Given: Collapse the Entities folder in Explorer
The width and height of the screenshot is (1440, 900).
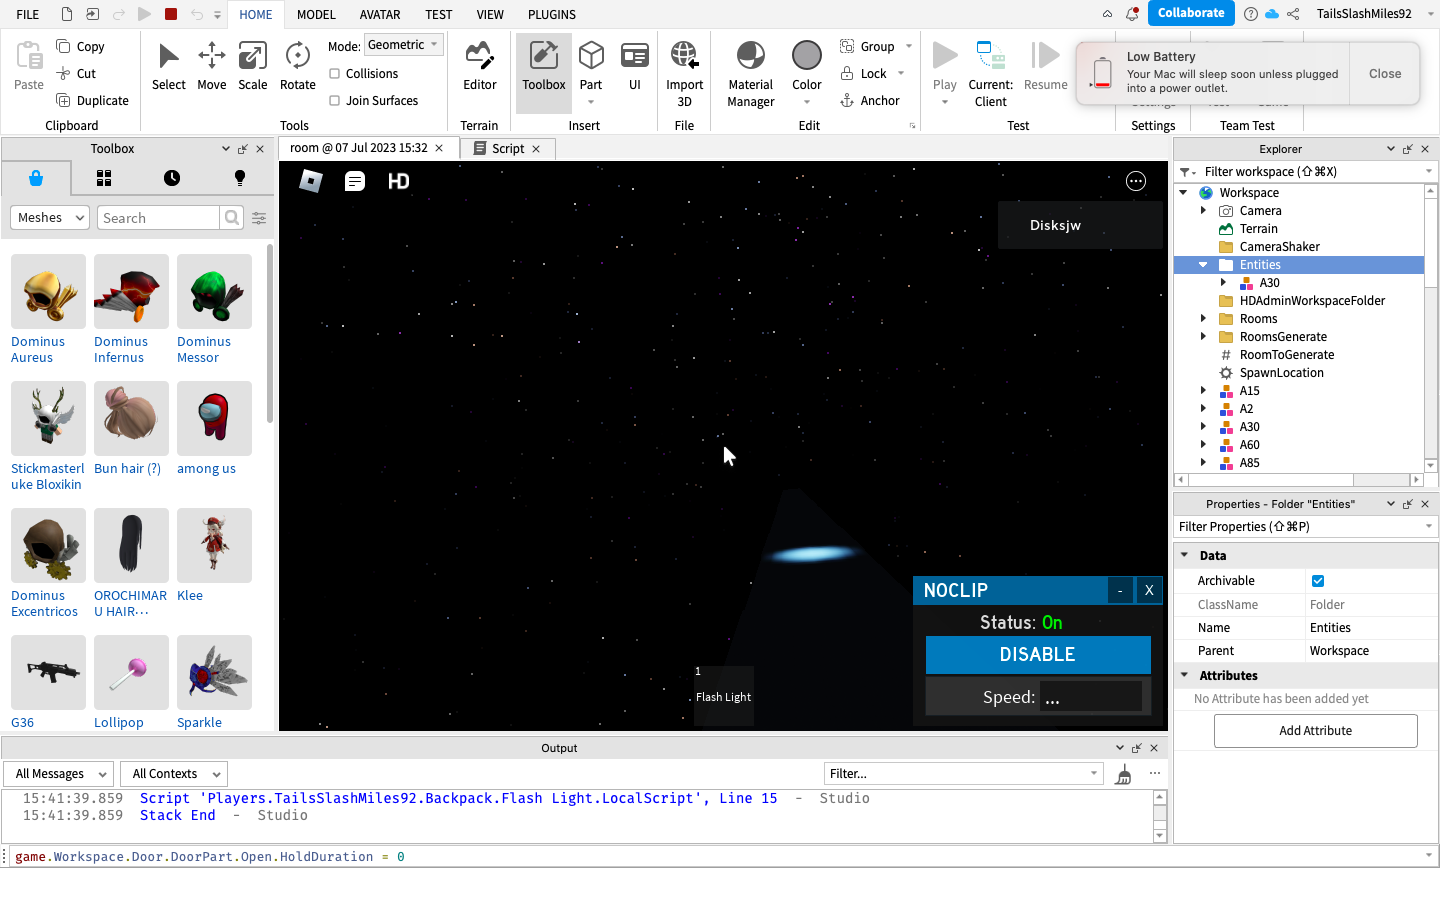Looking at the screenshot, I should pos(1202,264).
